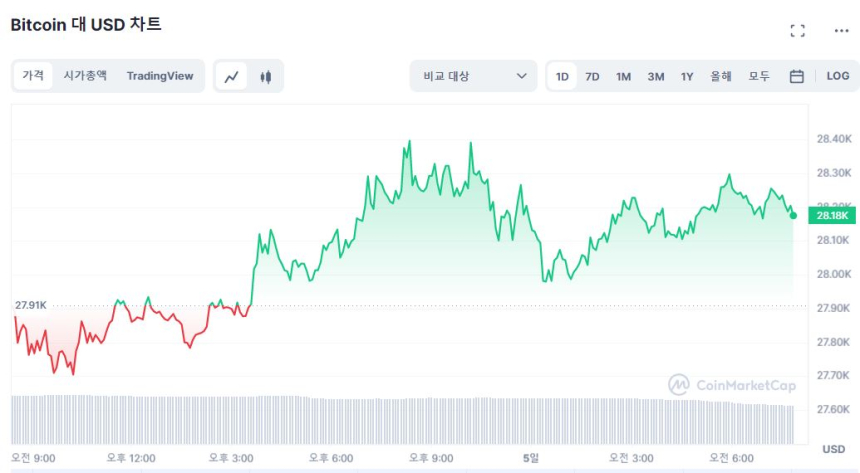Select the 1D time range
This screenshot has height=473, width=860.
click(562, 76)
